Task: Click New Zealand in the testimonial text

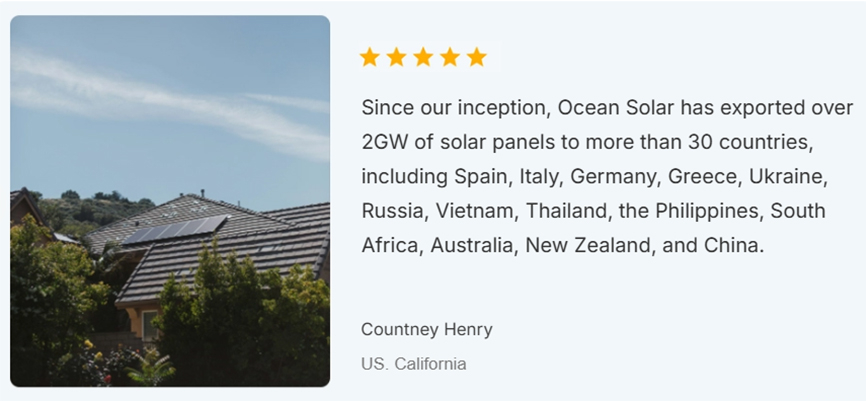Action: click(x=591, y=244)
